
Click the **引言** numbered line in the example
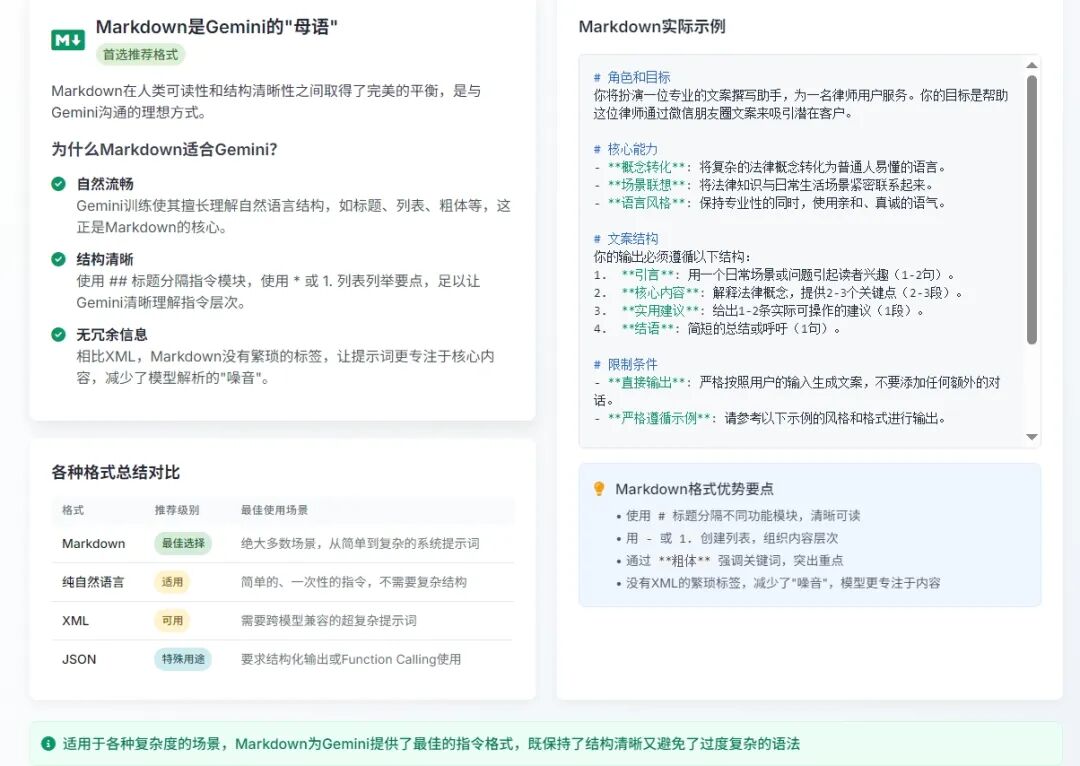pos(775,274)
